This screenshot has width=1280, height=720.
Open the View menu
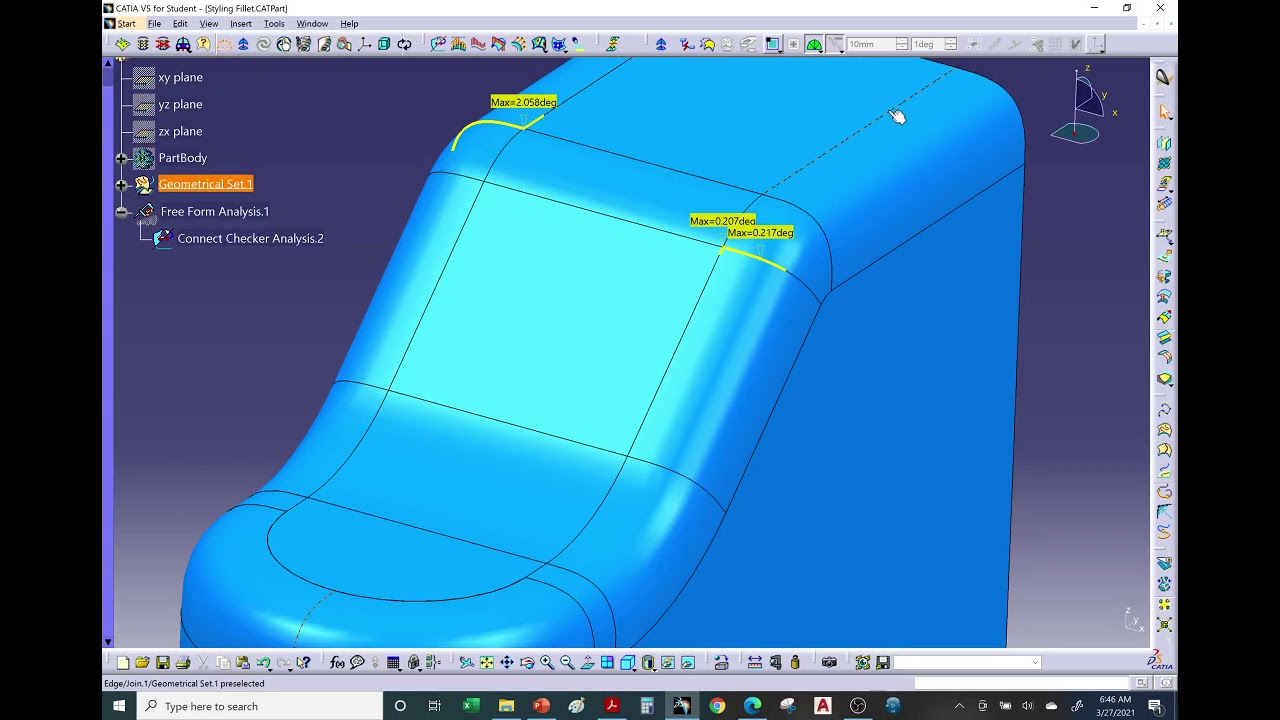point(209,24)
